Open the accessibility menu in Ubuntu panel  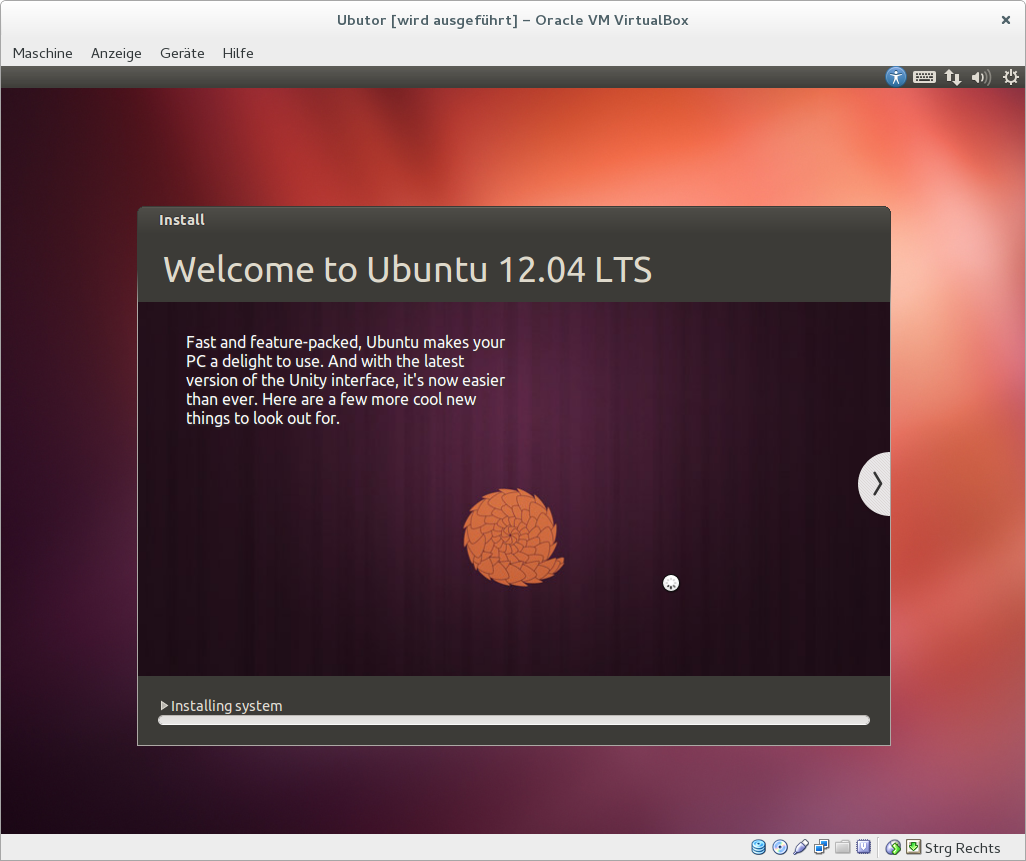pos(895,77)
